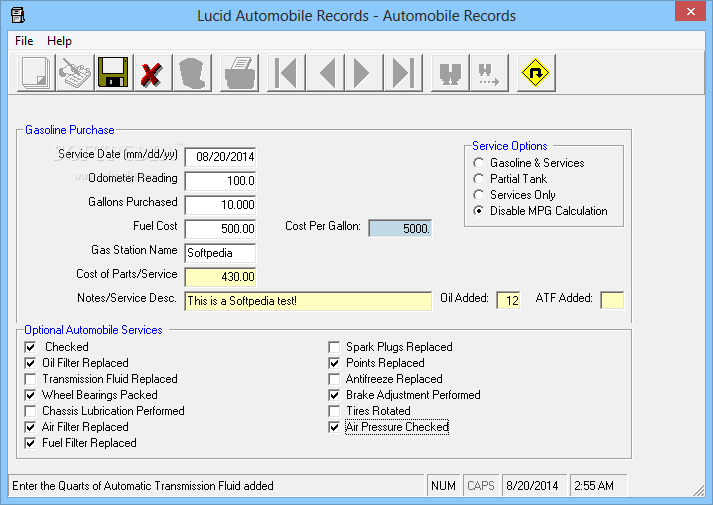Go to the first record
The image size is (713, 505).
click(x=286, y=73)
